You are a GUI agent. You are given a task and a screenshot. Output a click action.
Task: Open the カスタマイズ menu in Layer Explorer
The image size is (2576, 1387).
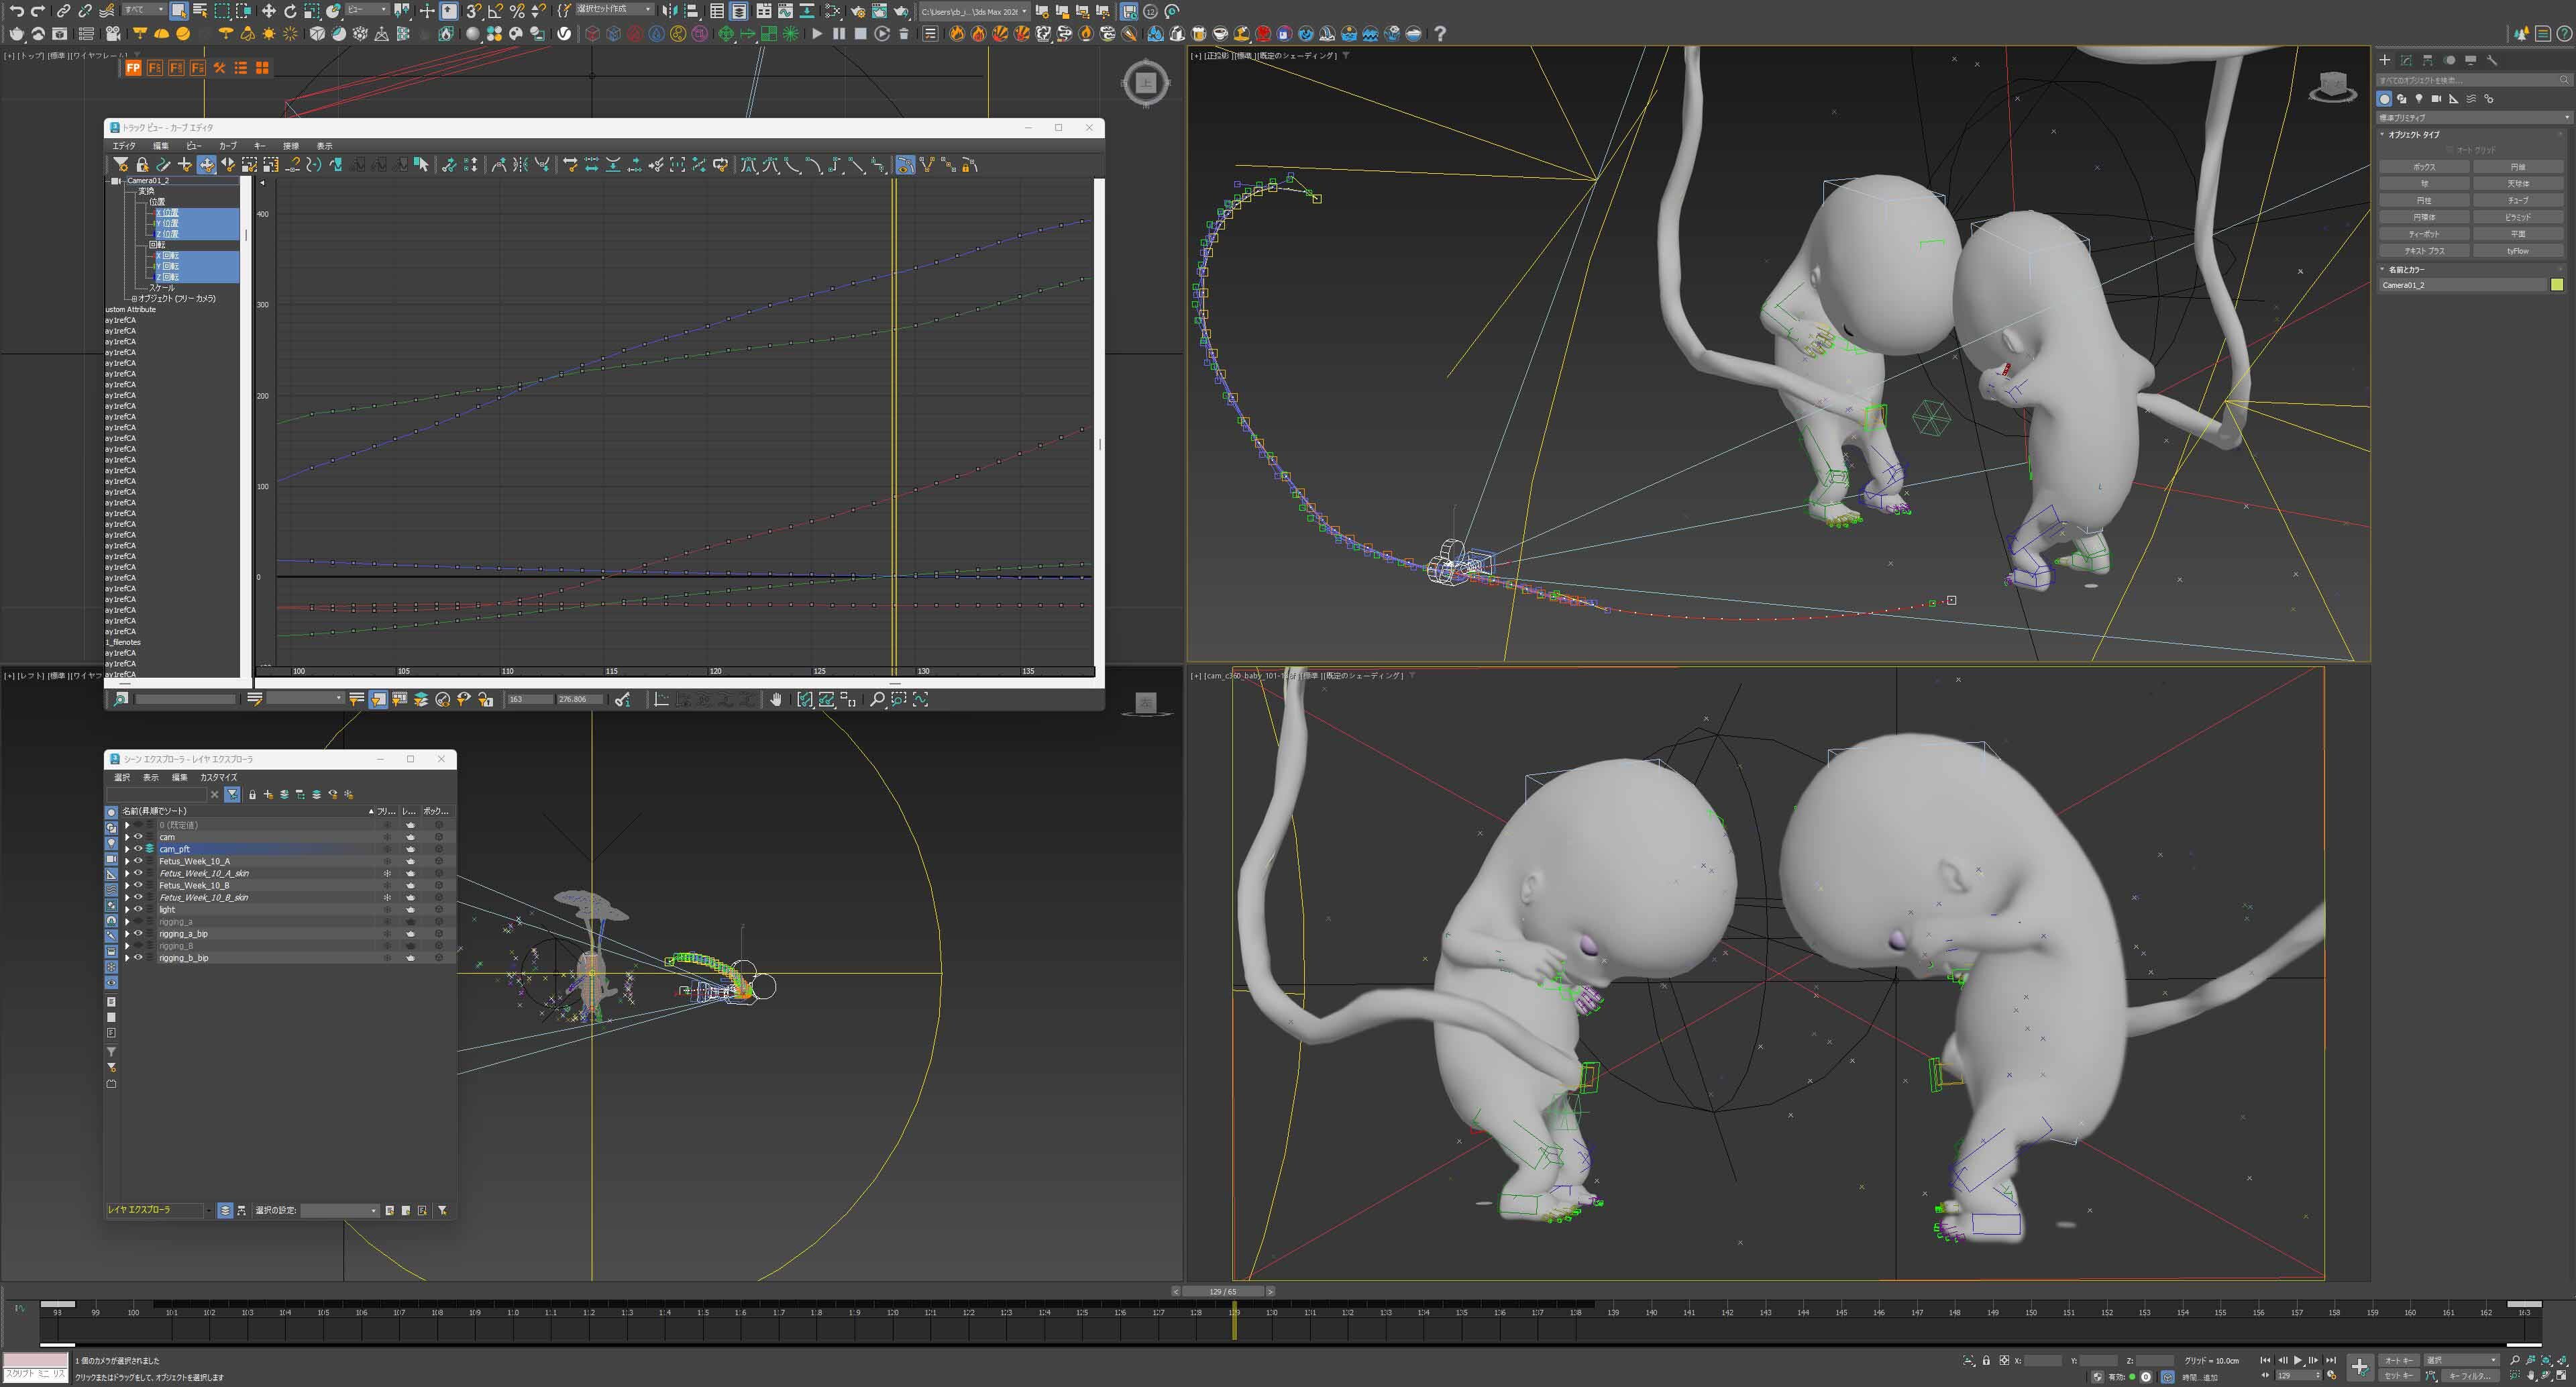(x=218, y=777)
